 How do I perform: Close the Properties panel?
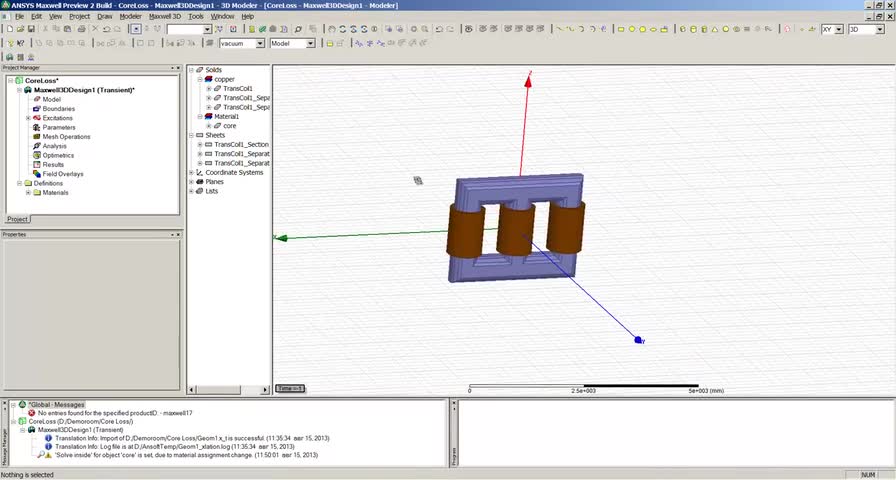pos(178,235)
